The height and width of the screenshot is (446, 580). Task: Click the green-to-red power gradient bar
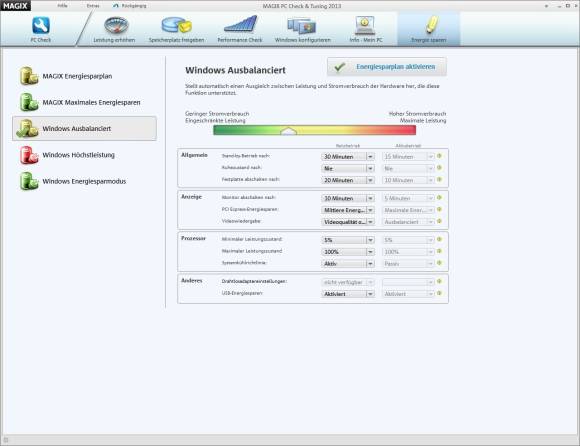coord(314,130)
